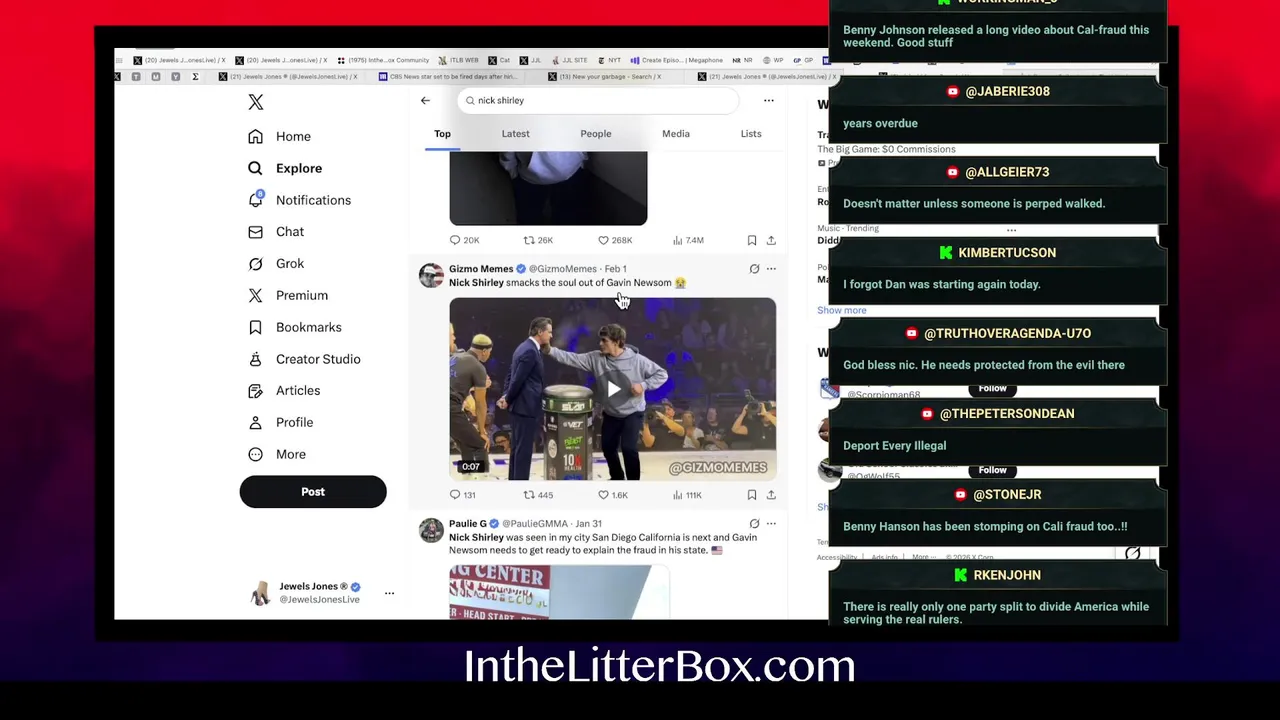Click reply icon with 20K count
The width and height of the screenshot is (1280, 720).
click(455, 240)
